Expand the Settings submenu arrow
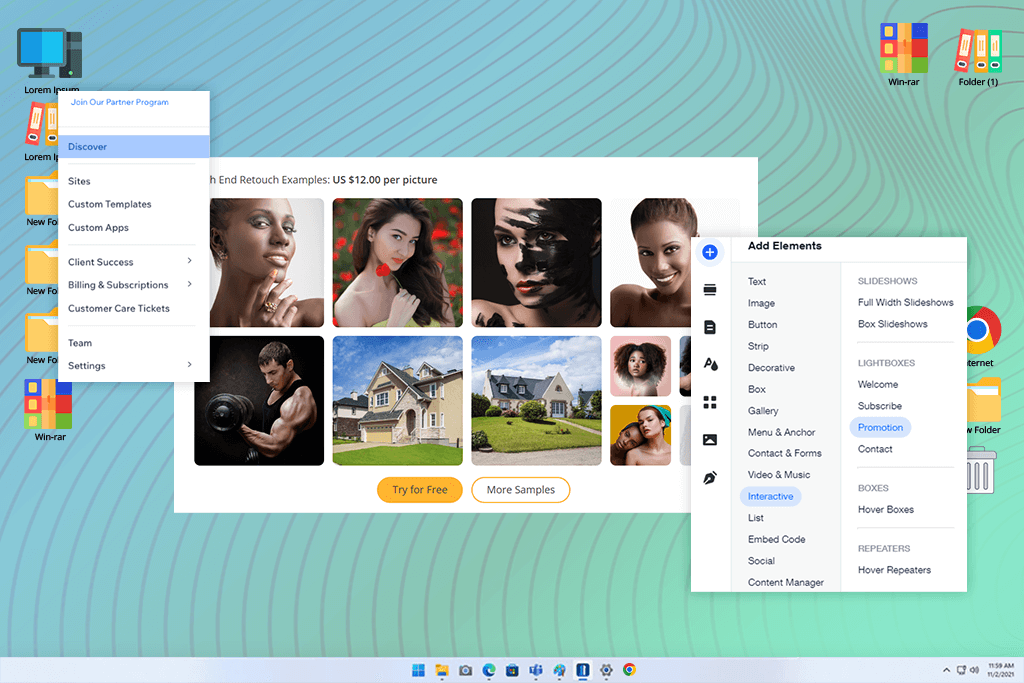Viewport: 1024px width, 683px height. click(189, 364)
